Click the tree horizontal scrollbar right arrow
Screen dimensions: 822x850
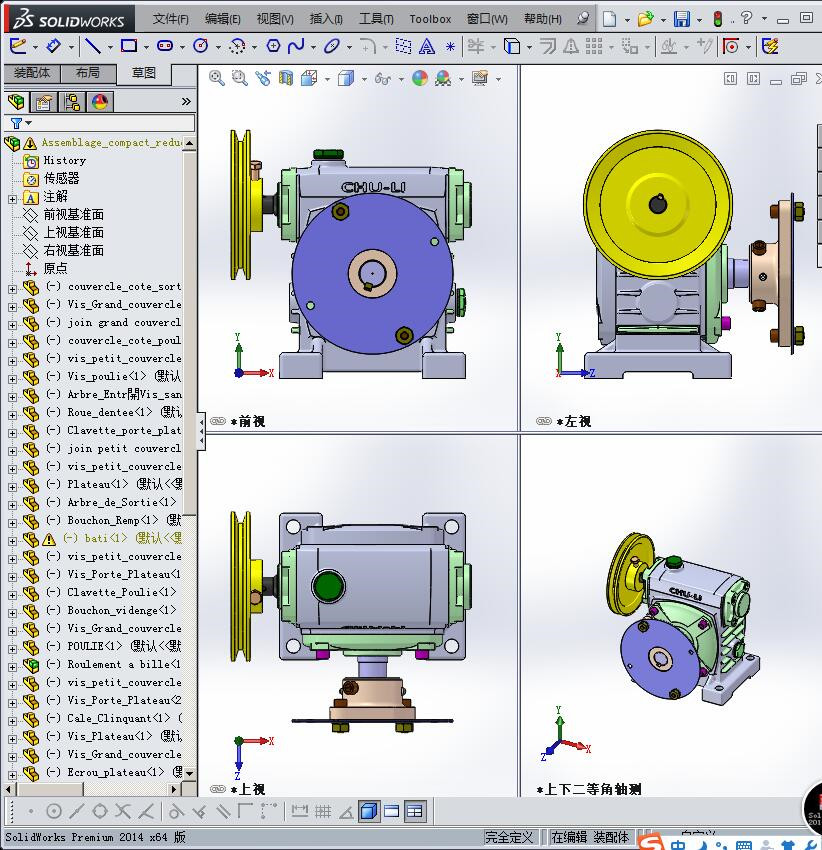pyautogui.click(x=175, y=789)
